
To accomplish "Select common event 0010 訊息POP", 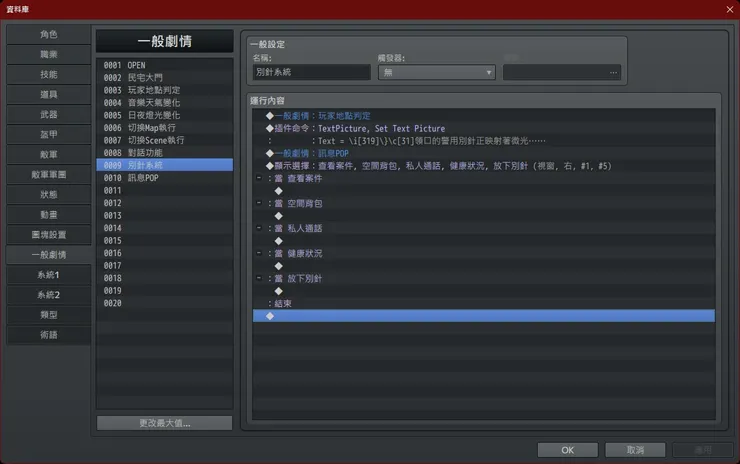I will click(165, 177).
